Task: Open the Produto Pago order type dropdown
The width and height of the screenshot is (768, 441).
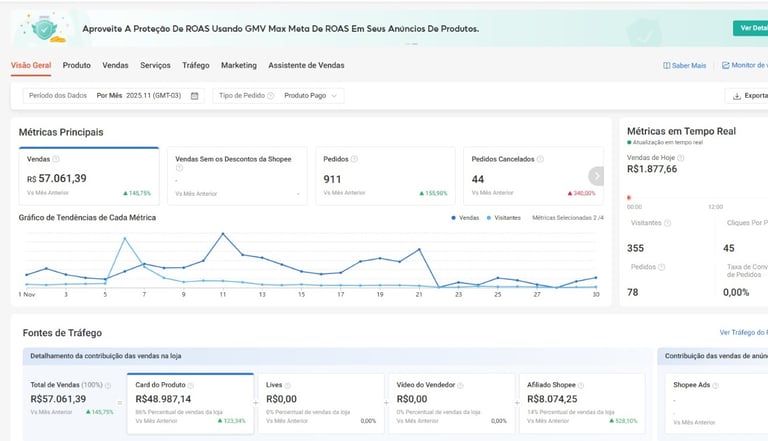Action: [x=312, y=96]
